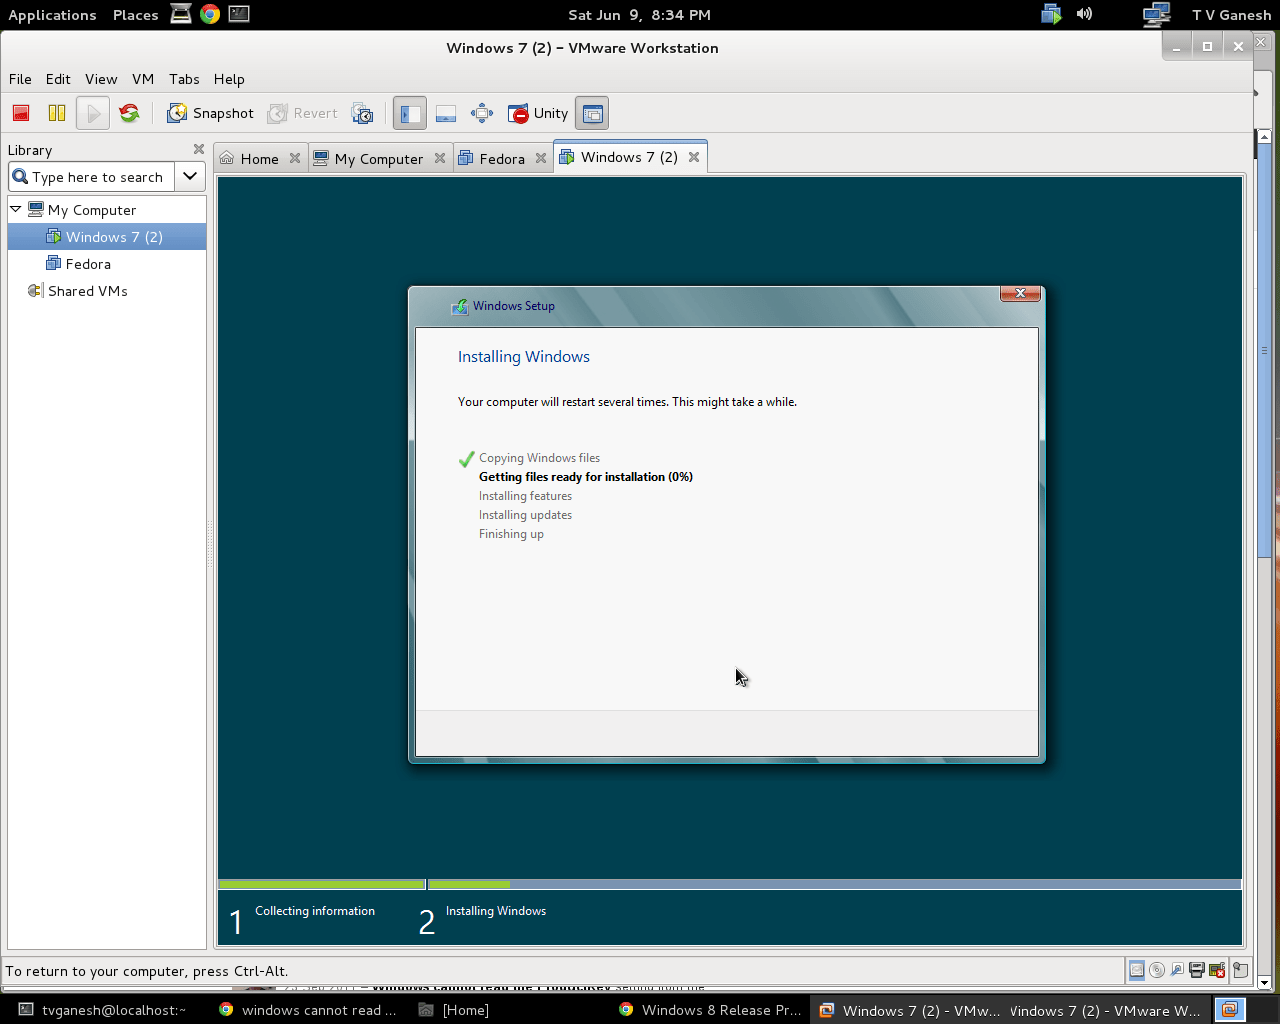Click the hard disk status bar icon
This screenshot has height=1024, width=1280.
point(1137,969)
